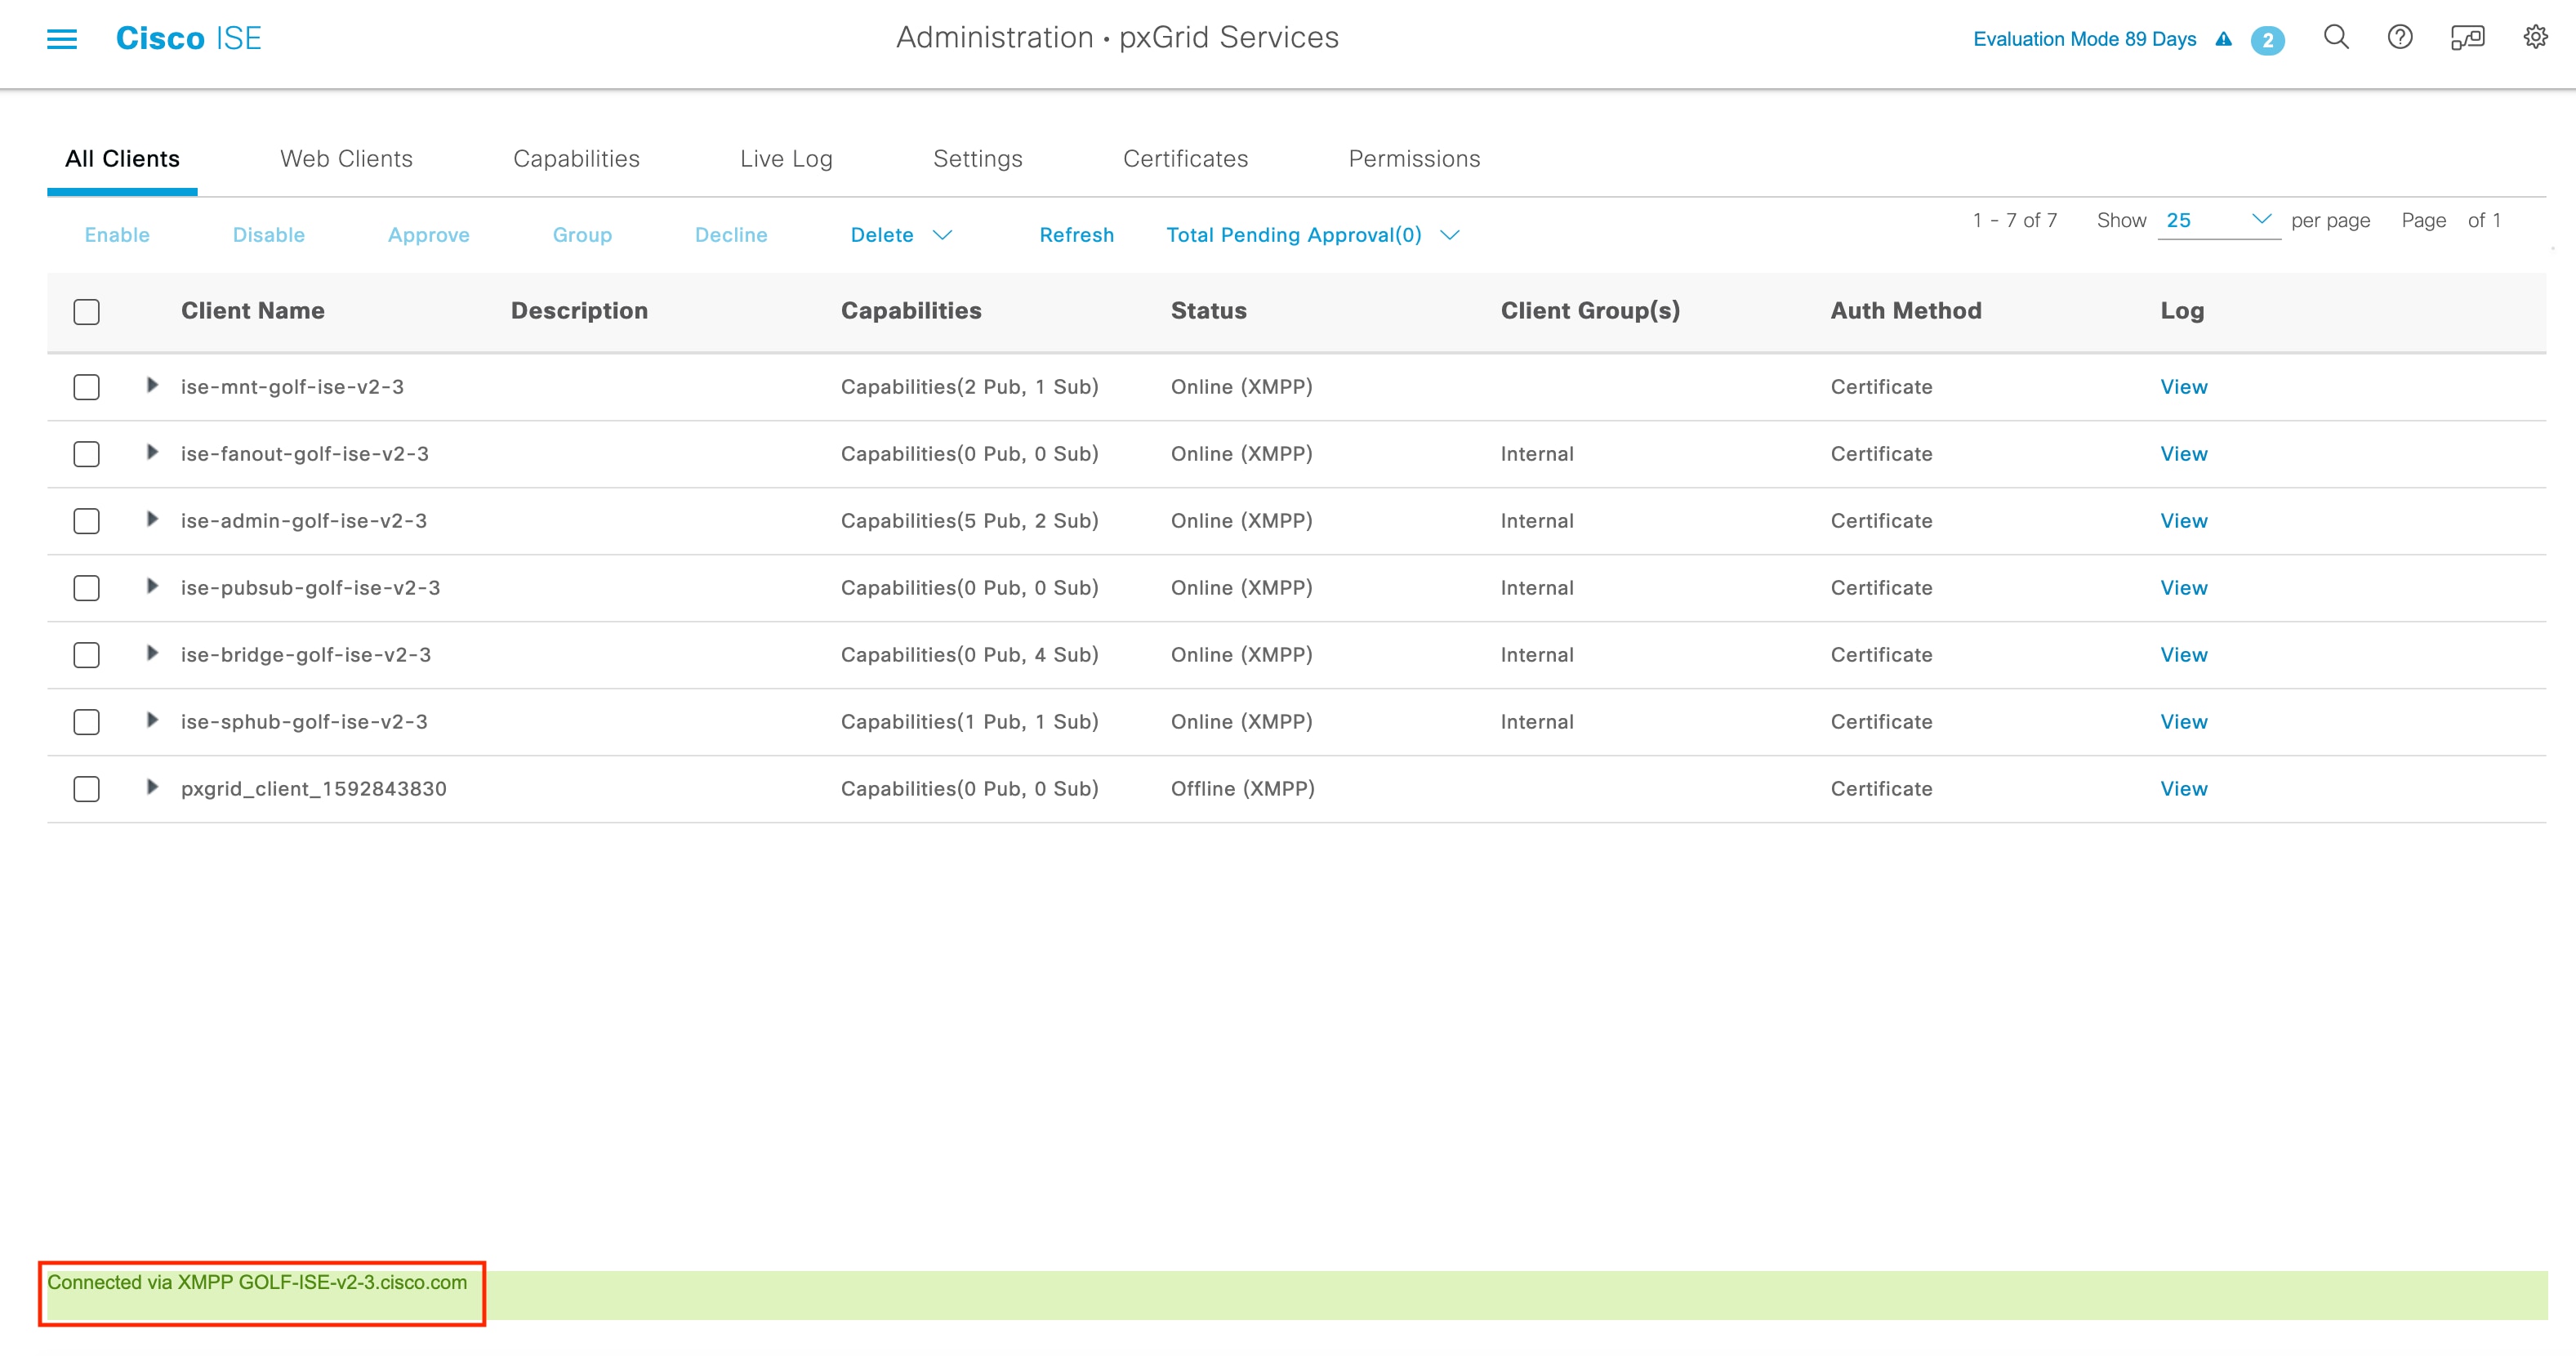Open the hamburger navigation menu
This screenshot has height=1356, width=2576.
(x=62, y=39)
